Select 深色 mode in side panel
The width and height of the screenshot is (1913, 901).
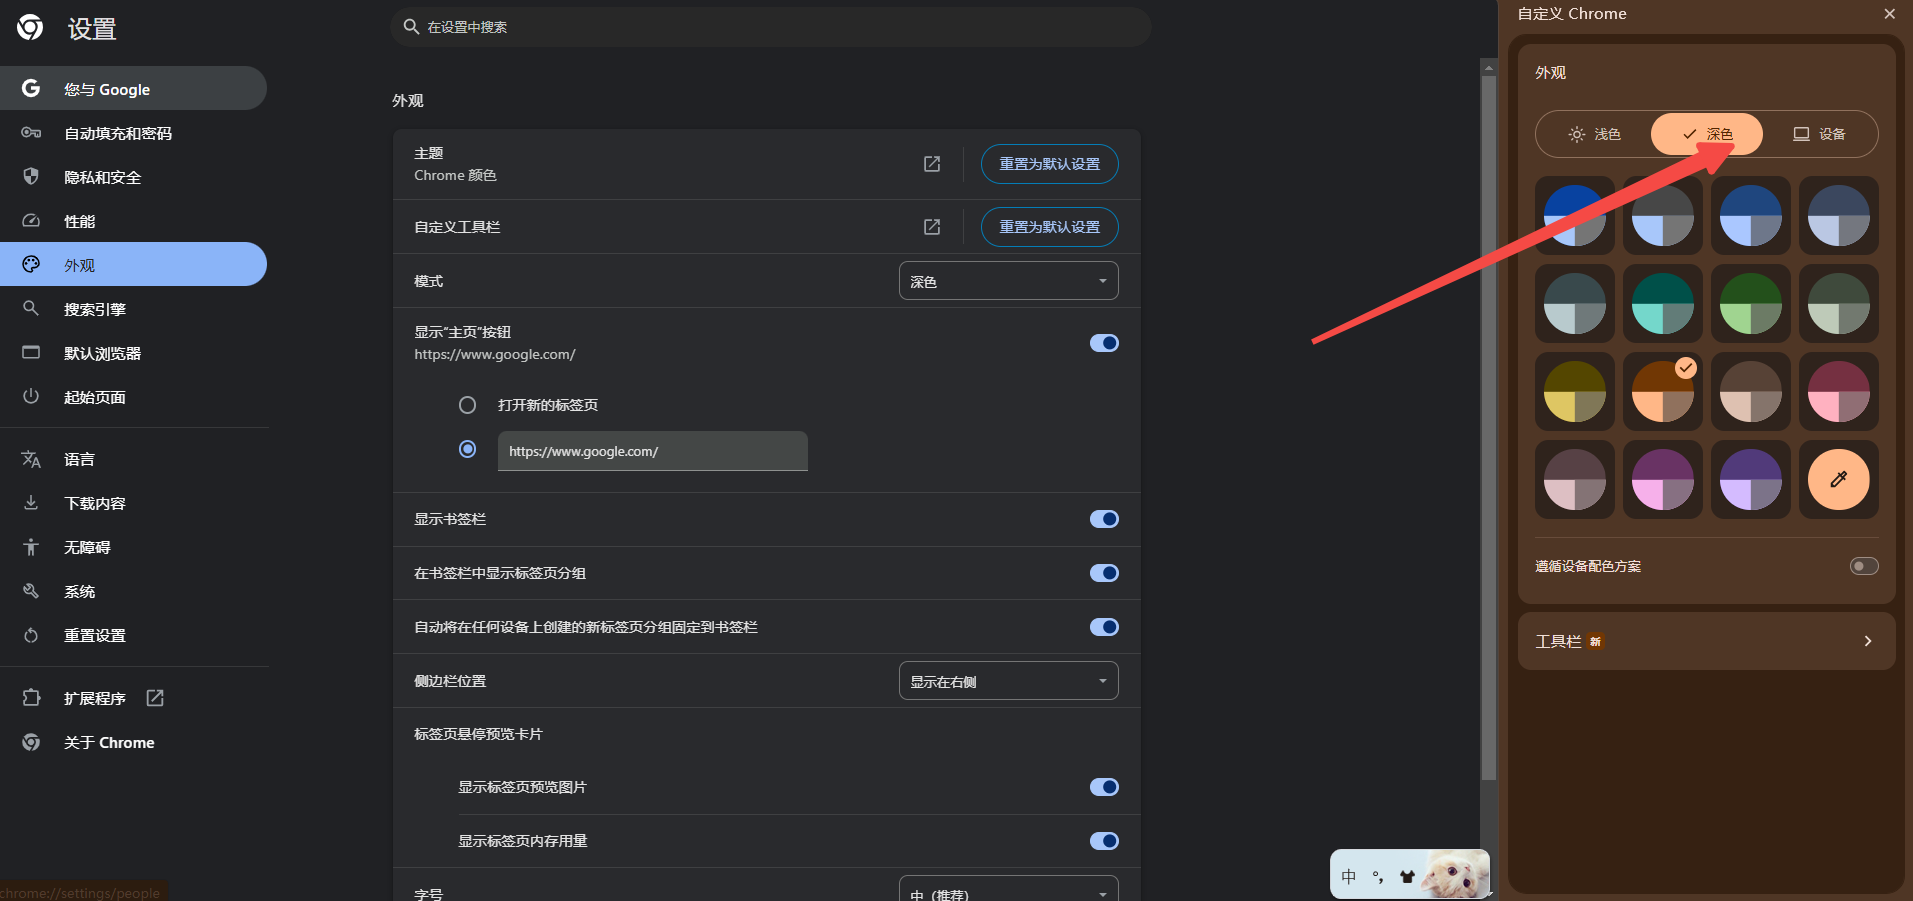click(x=1707, y=134)
